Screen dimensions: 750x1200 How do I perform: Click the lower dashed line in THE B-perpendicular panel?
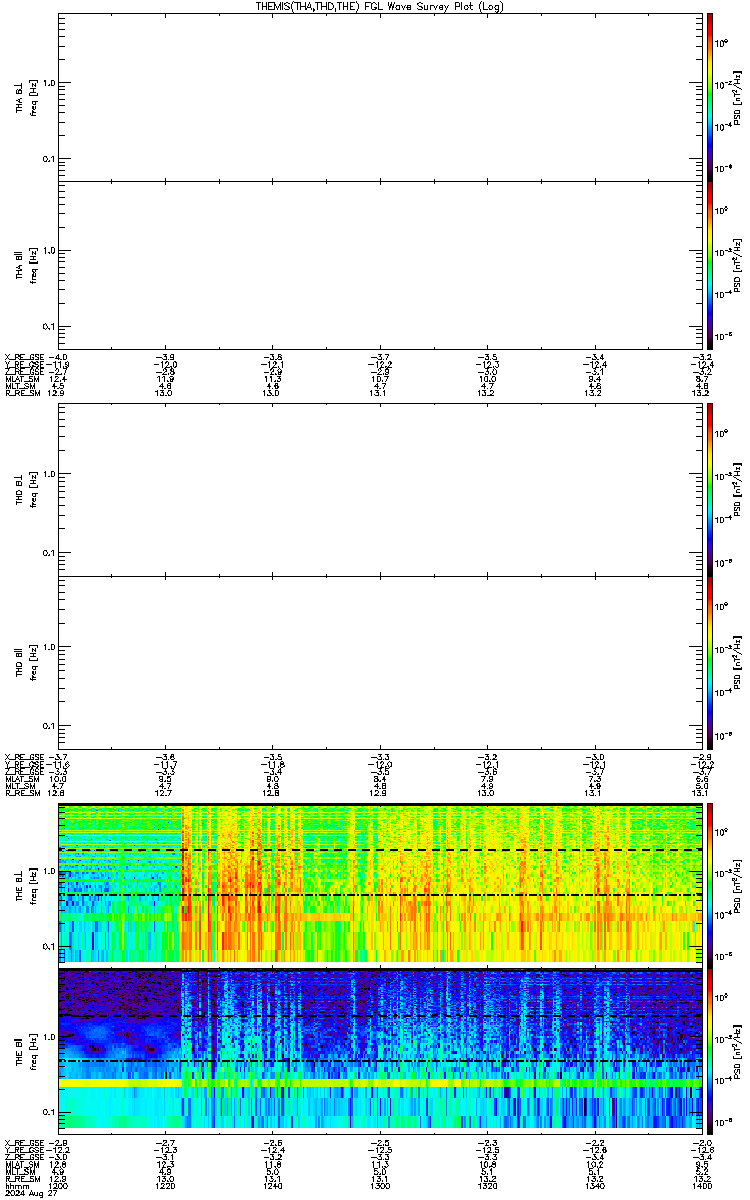coord(379,895)
